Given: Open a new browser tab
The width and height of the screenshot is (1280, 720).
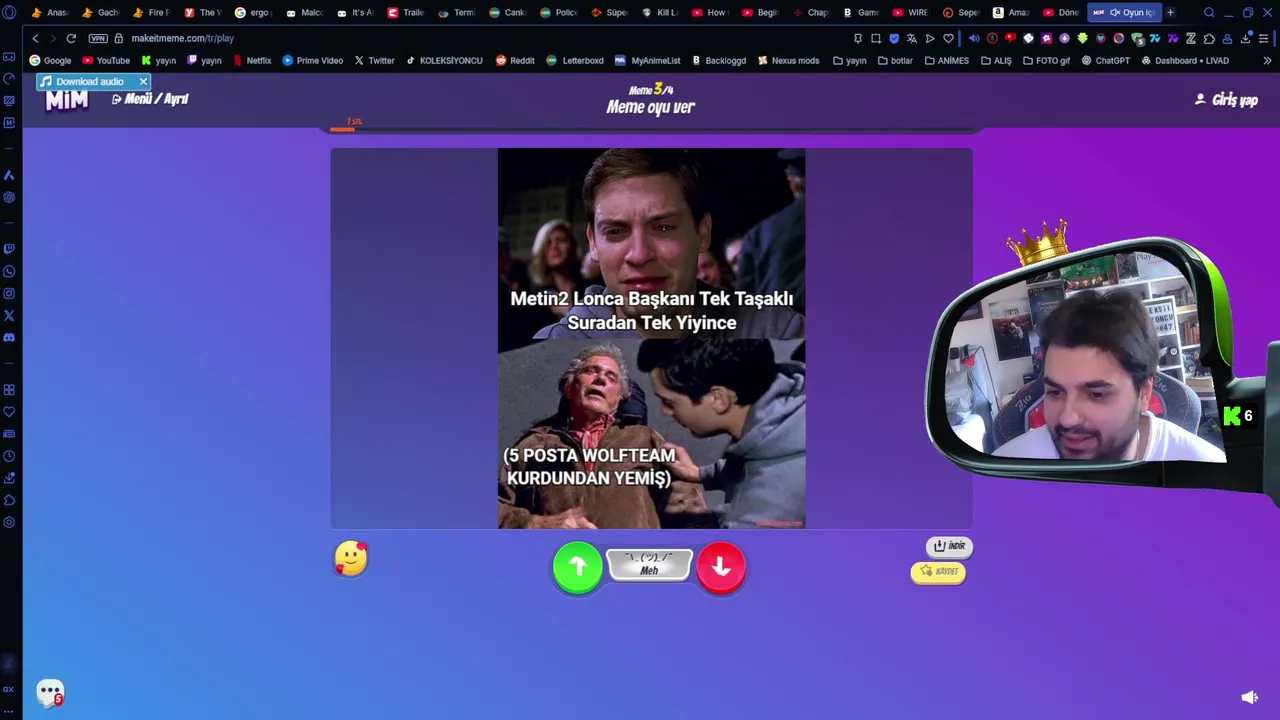Looking at the screenshot, I should [x=1170, y=13].
